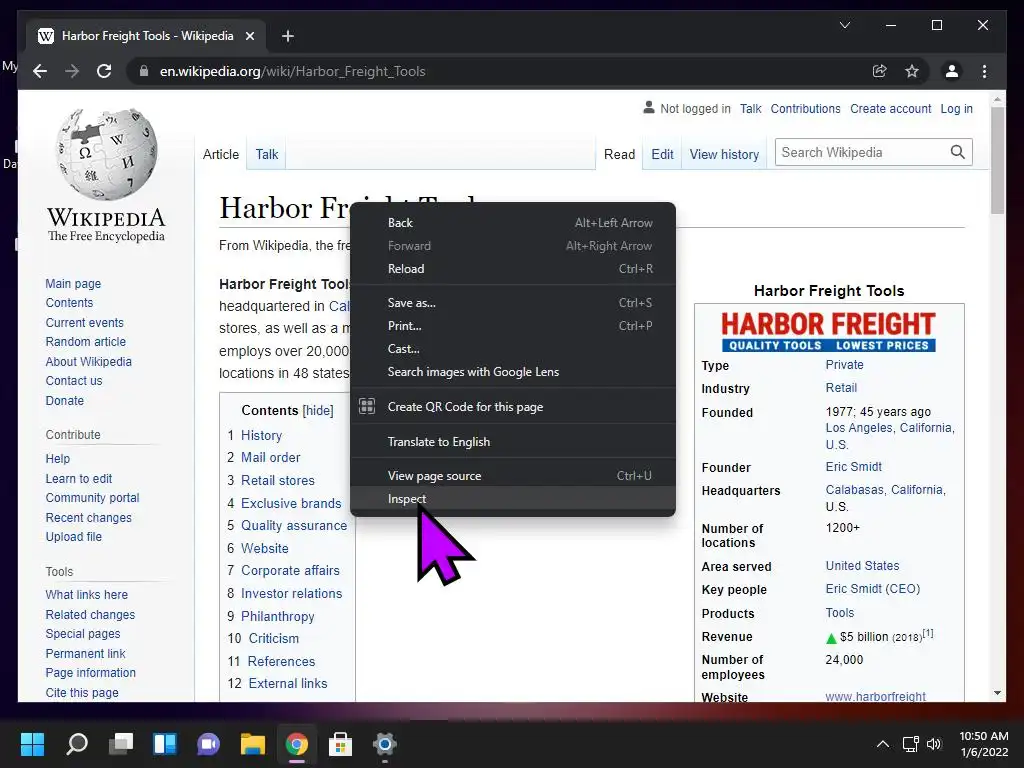Click the volume tray icon

pyautogui.click(x=934, y=744)
